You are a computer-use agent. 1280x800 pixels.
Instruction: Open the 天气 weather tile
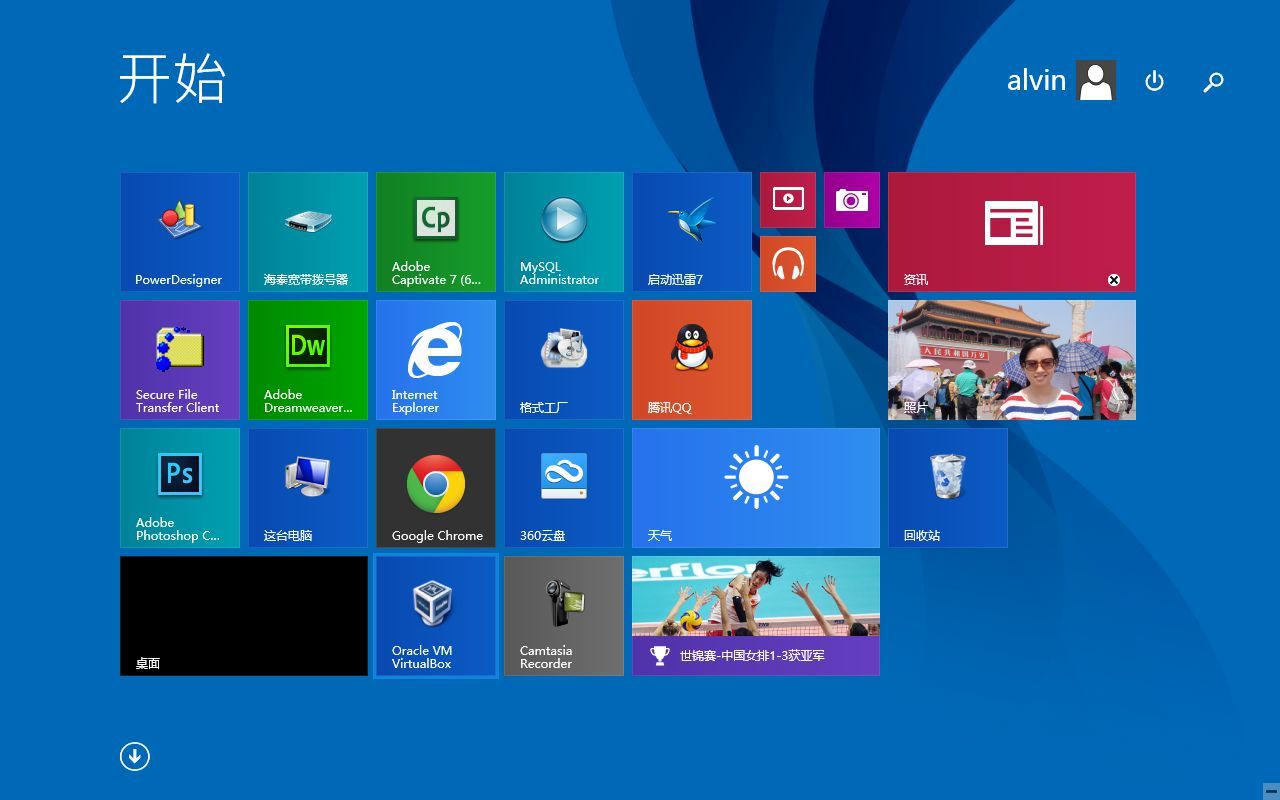coord(756,488)
